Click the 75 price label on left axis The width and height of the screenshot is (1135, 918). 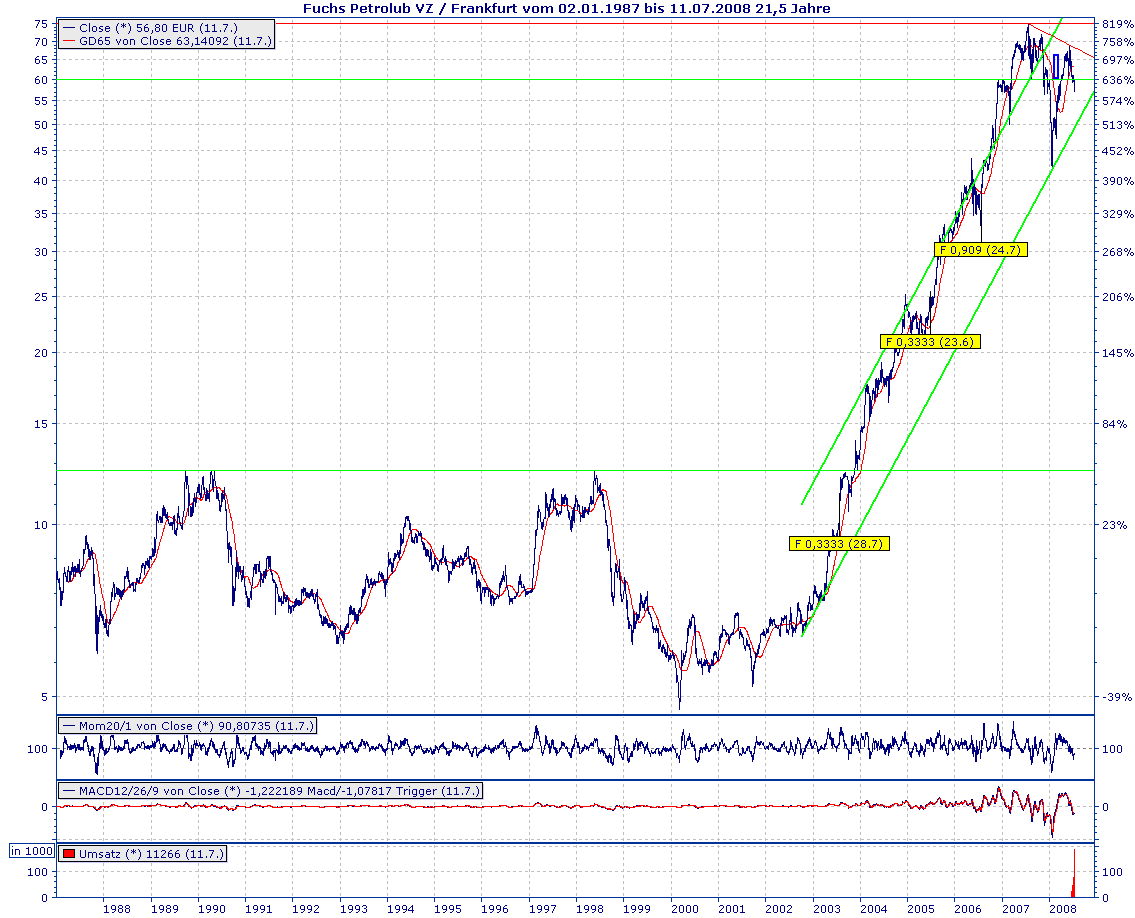pyautogui.click(x=41, y=24)
